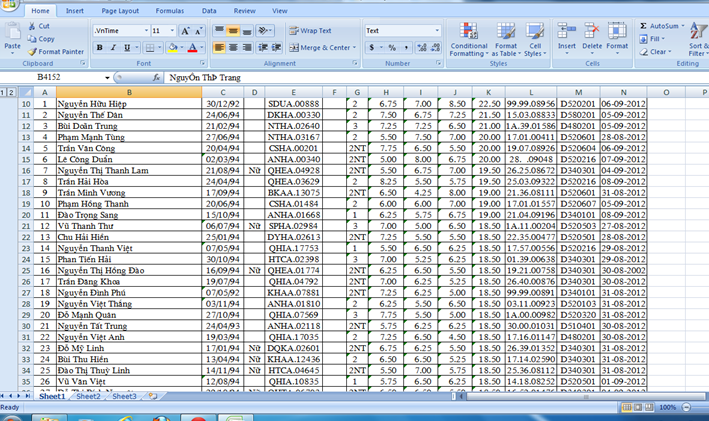Click the Select All corner button
The height and width of the screenshot is (421, 709).
click(x=26, y=92)
